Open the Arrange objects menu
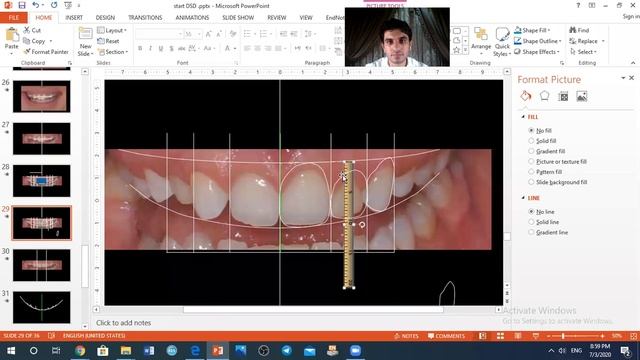This screenshot has height=360, width=640. (x=481, y=41)
